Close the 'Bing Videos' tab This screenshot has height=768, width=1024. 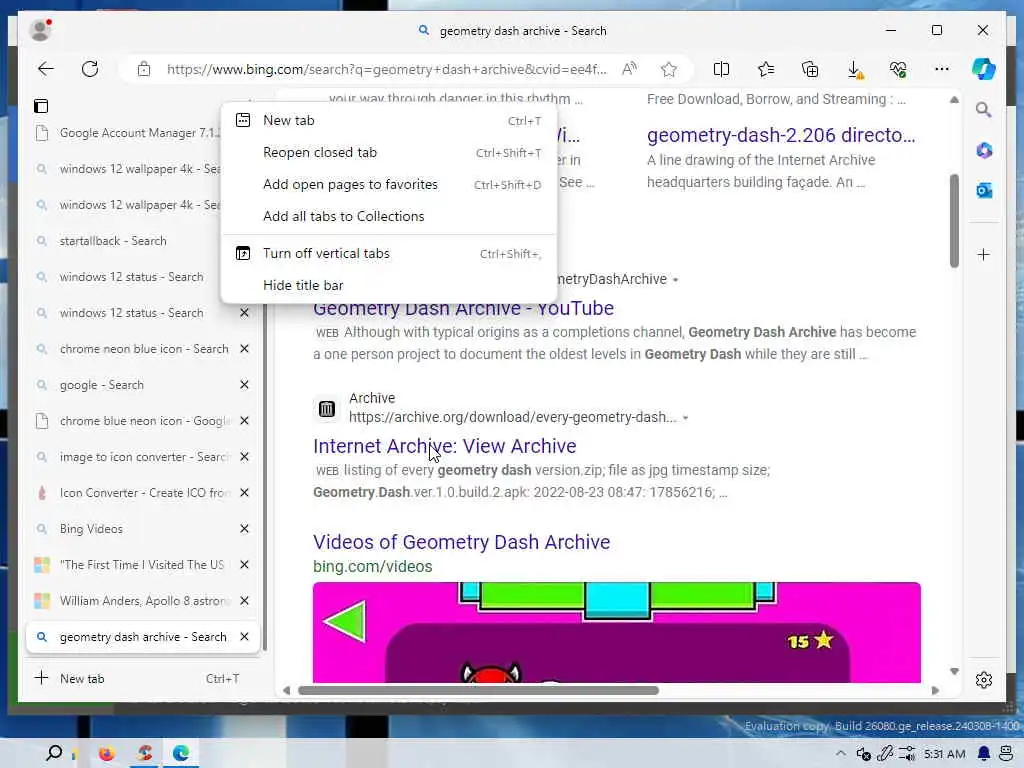tap(244, 528)
